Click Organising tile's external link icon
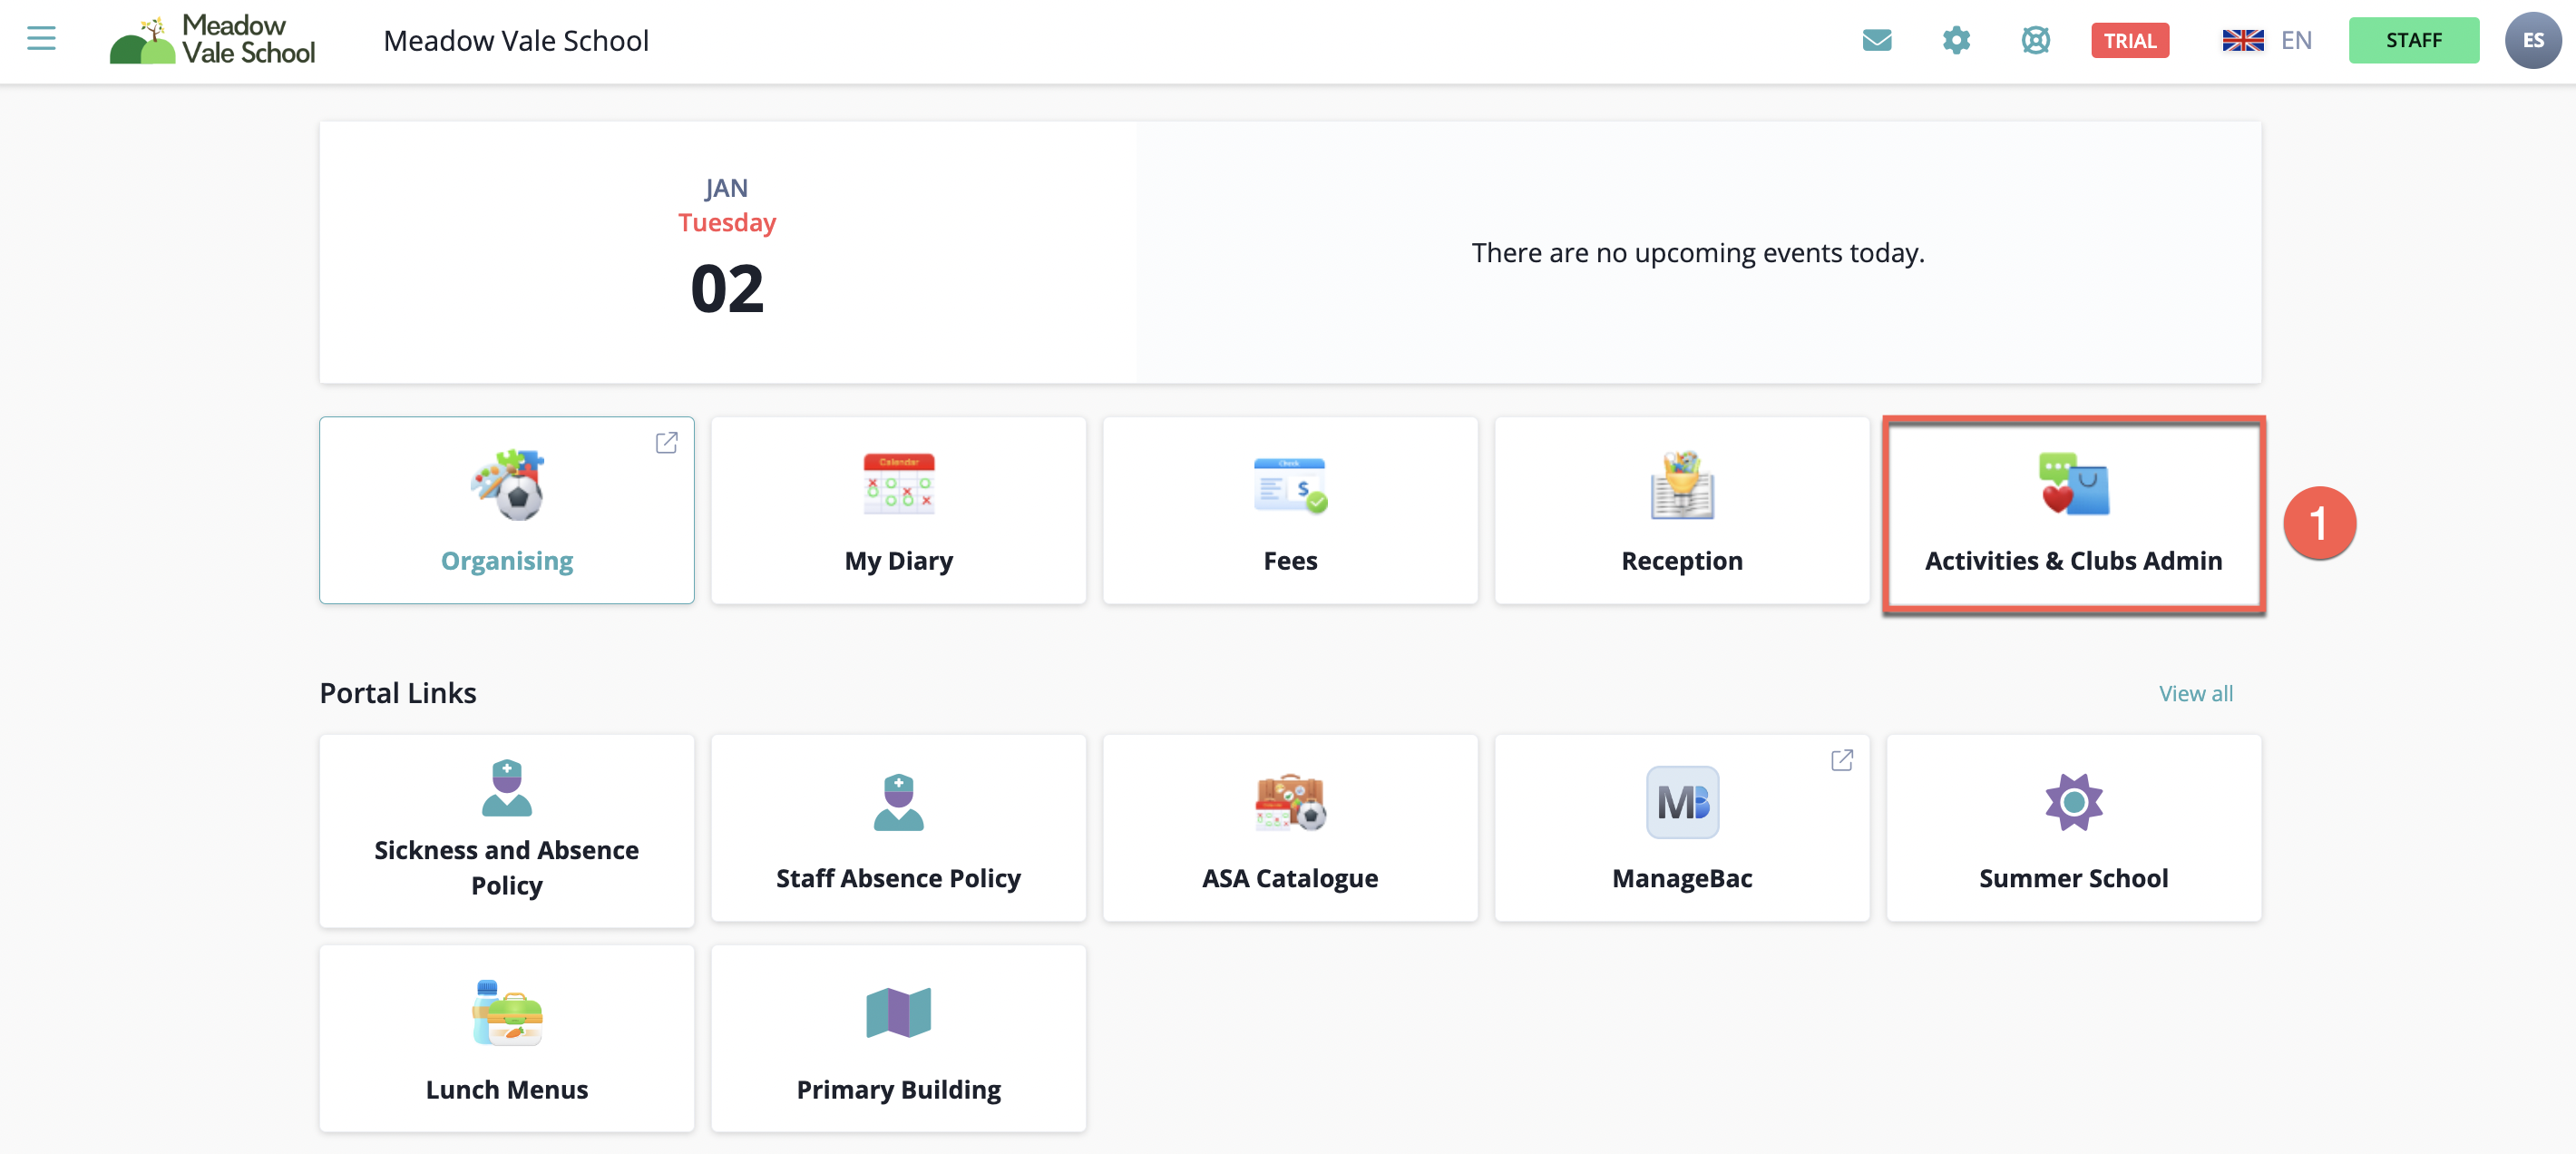Image resolution: width=2576 pixels, height=1154 pixels. (666, 442)
